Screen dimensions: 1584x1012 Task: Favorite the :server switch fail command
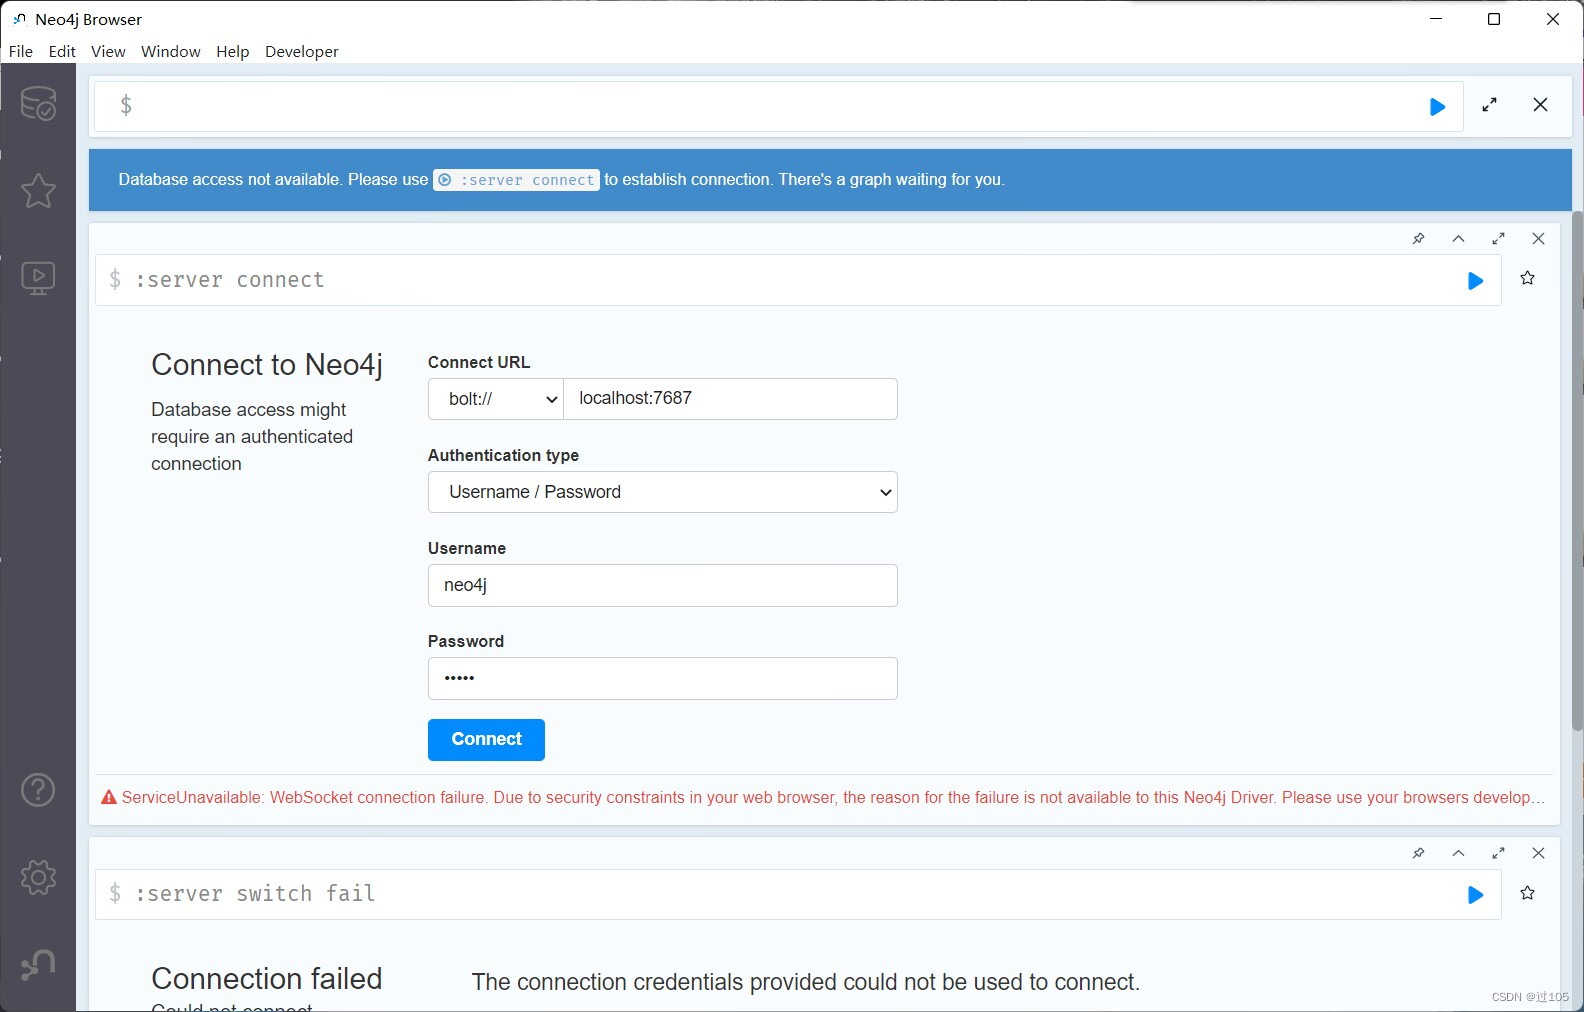[1527, 893]
